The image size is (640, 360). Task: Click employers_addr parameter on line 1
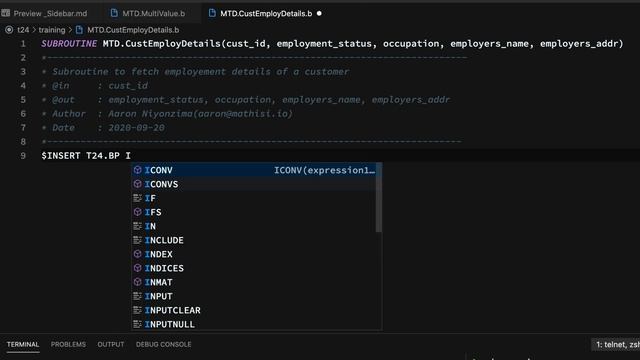579,44
